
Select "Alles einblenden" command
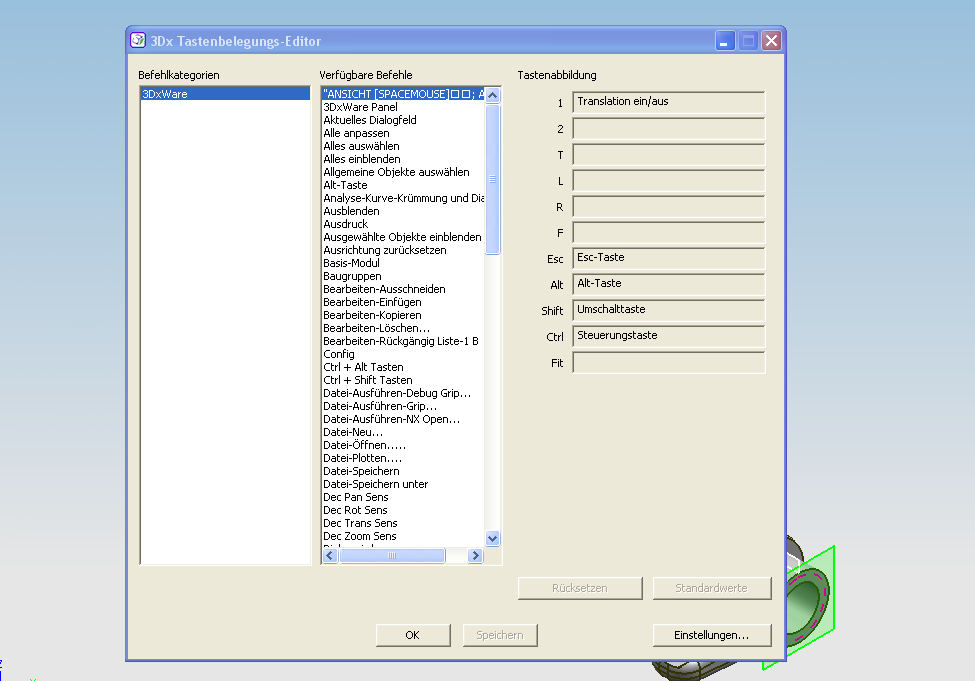coord(402,159)
